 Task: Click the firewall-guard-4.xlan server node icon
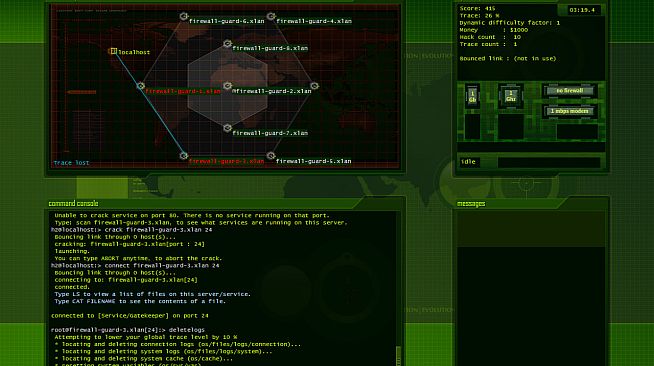pos(271,16)
